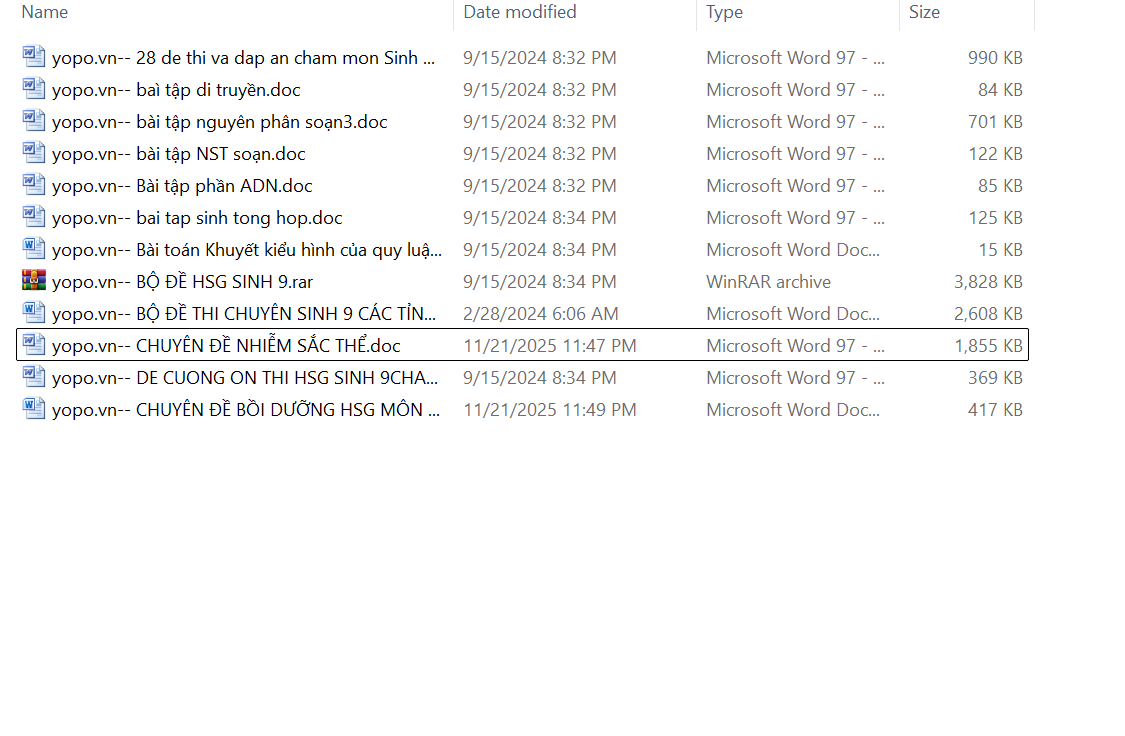Click the icon of Bài toán Khuyết kiểu hình file
The height and width of the screenshot is (736, 1125).
pos(34,249)
